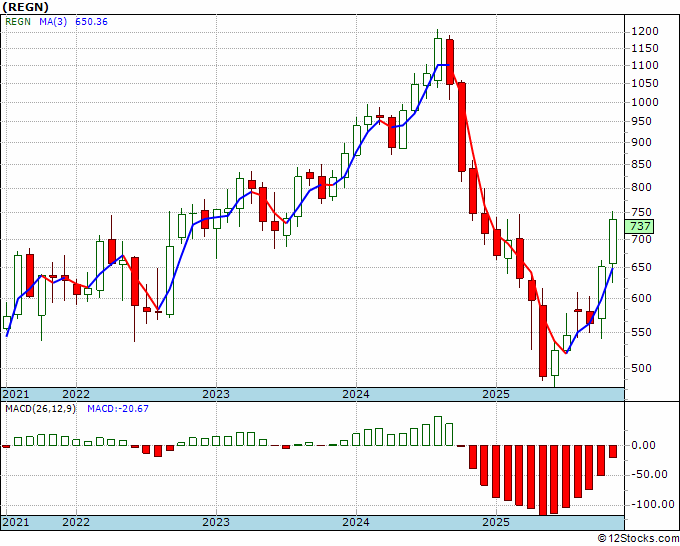
Task: Click the 1050 price axis label
Action: click(645, 83)
